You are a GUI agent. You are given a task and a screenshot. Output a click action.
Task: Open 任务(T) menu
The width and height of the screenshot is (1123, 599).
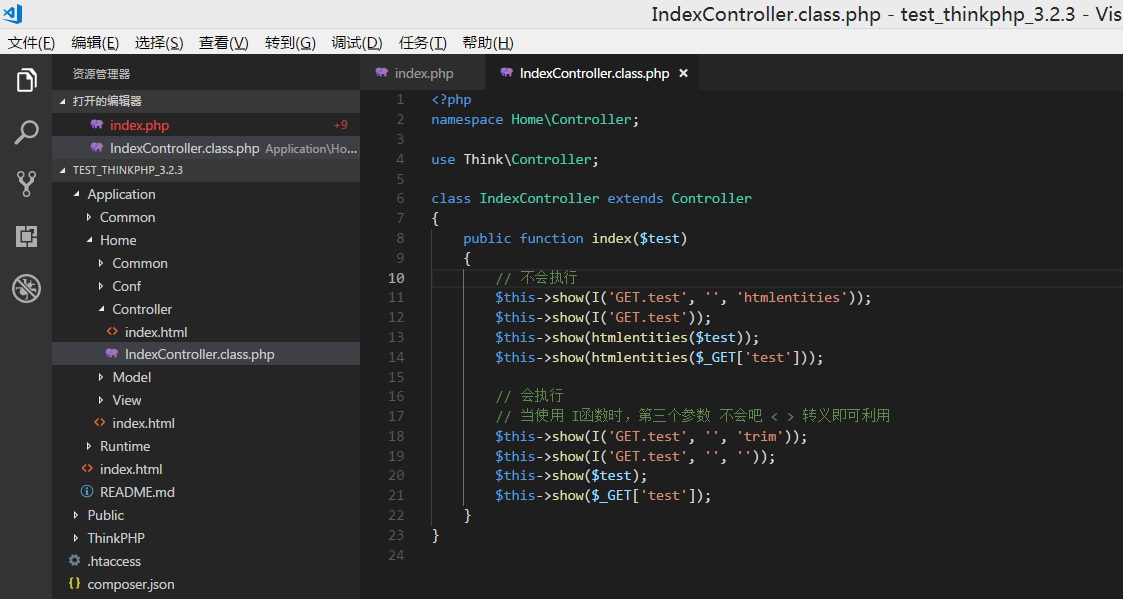(x=423, y=43)
